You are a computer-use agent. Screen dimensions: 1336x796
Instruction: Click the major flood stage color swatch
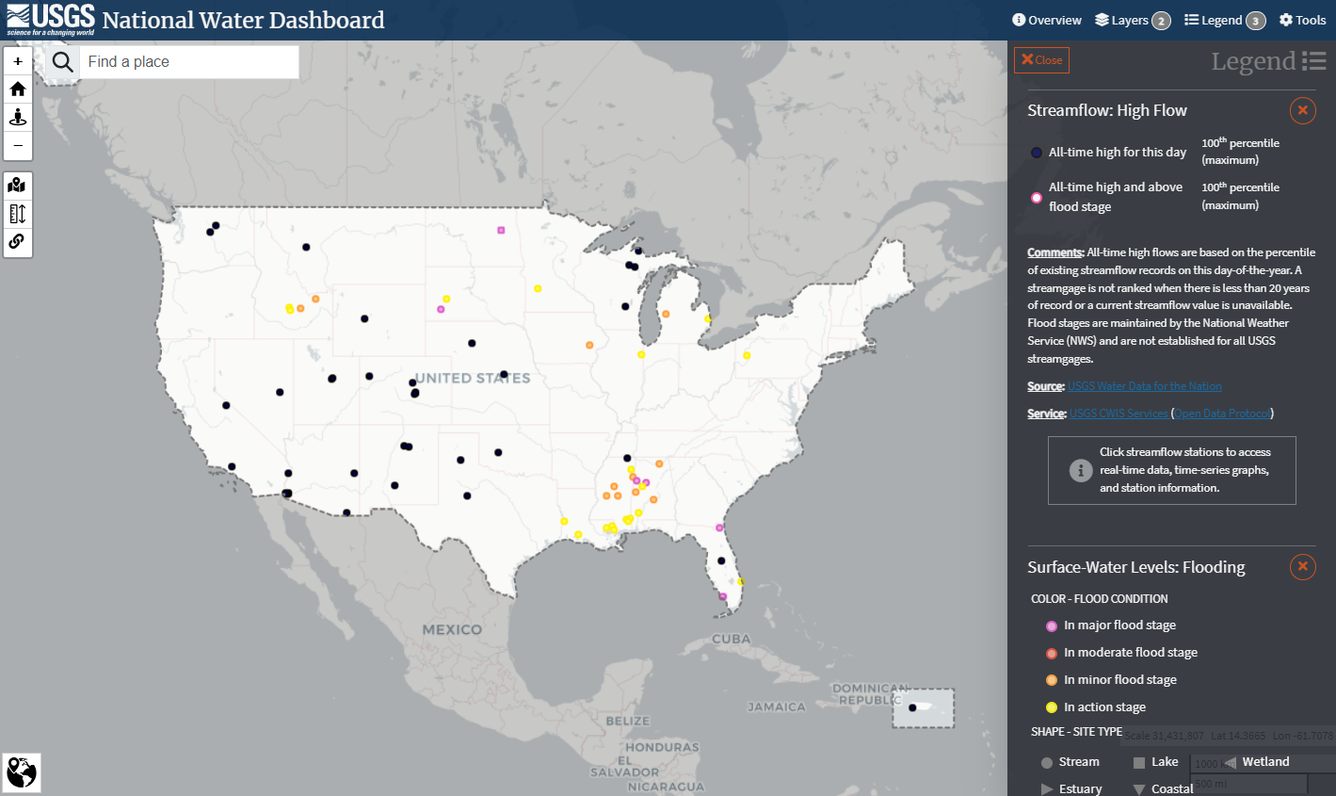1051,625
